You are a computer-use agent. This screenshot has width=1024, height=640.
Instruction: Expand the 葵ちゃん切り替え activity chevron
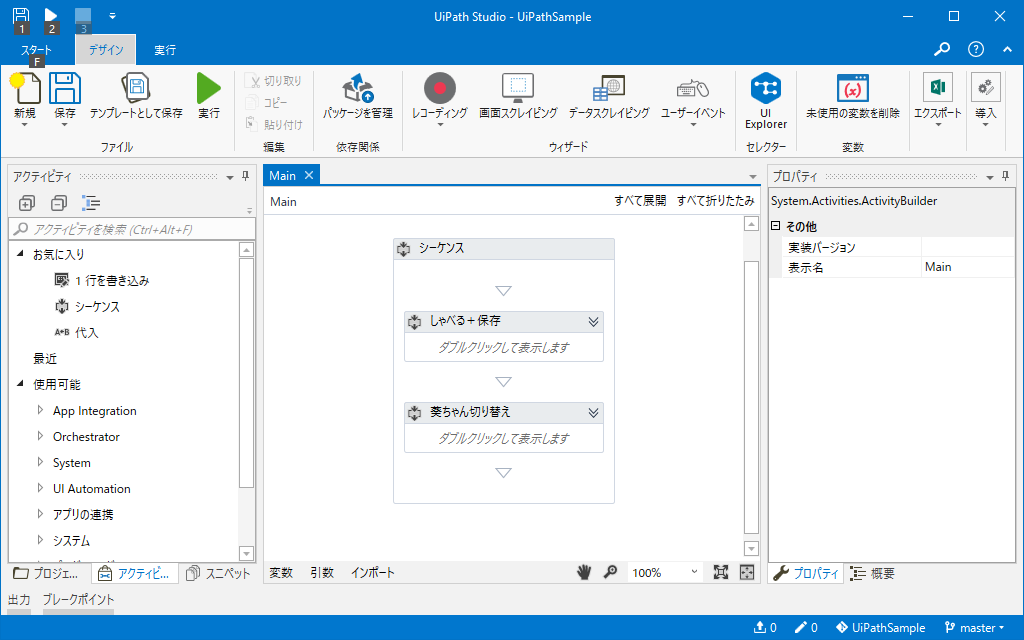(x=593, y=413)
